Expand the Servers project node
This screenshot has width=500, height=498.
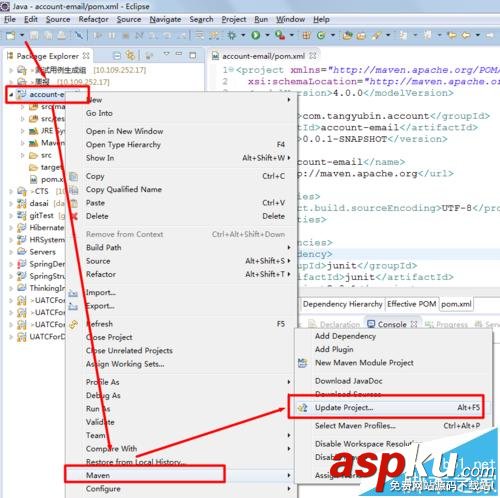click(11, 252)
